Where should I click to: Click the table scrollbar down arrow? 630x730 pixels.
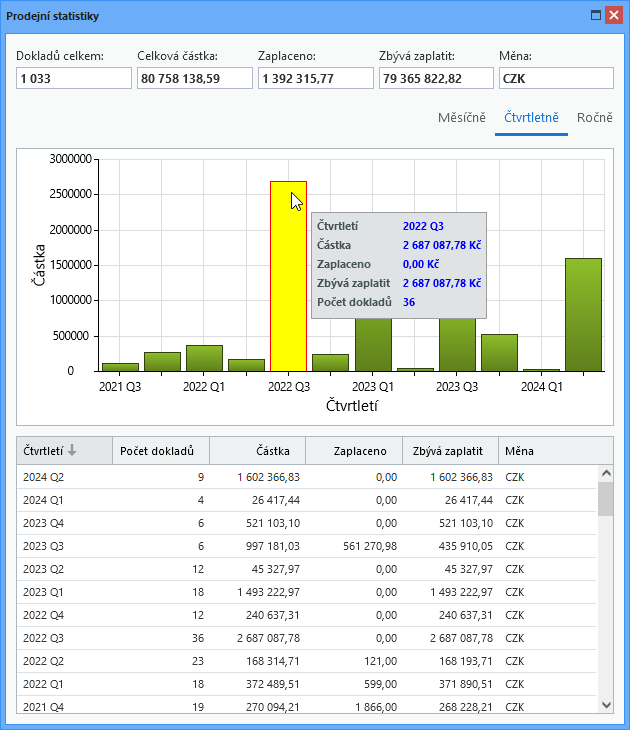[606, 705]
